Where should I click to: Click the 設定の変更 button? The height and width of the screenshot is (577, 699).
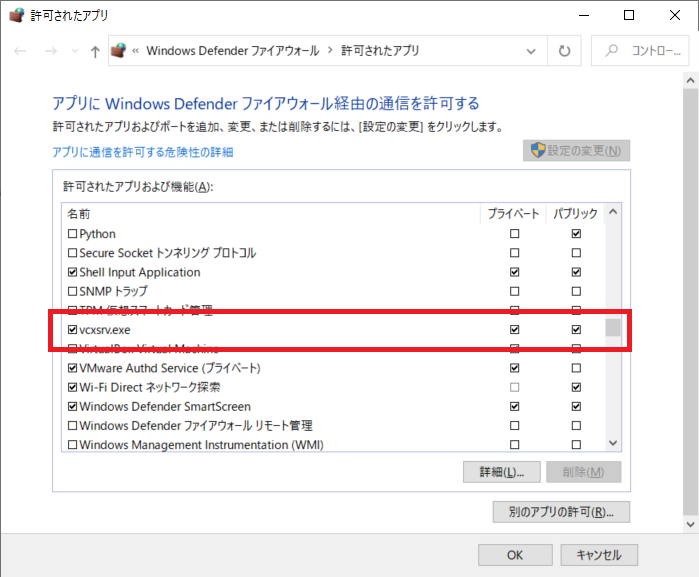tap(576, 151)
